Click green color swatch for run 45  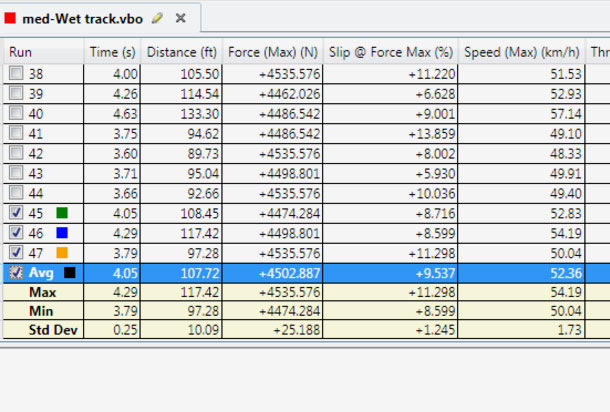[x=62, y=212]
